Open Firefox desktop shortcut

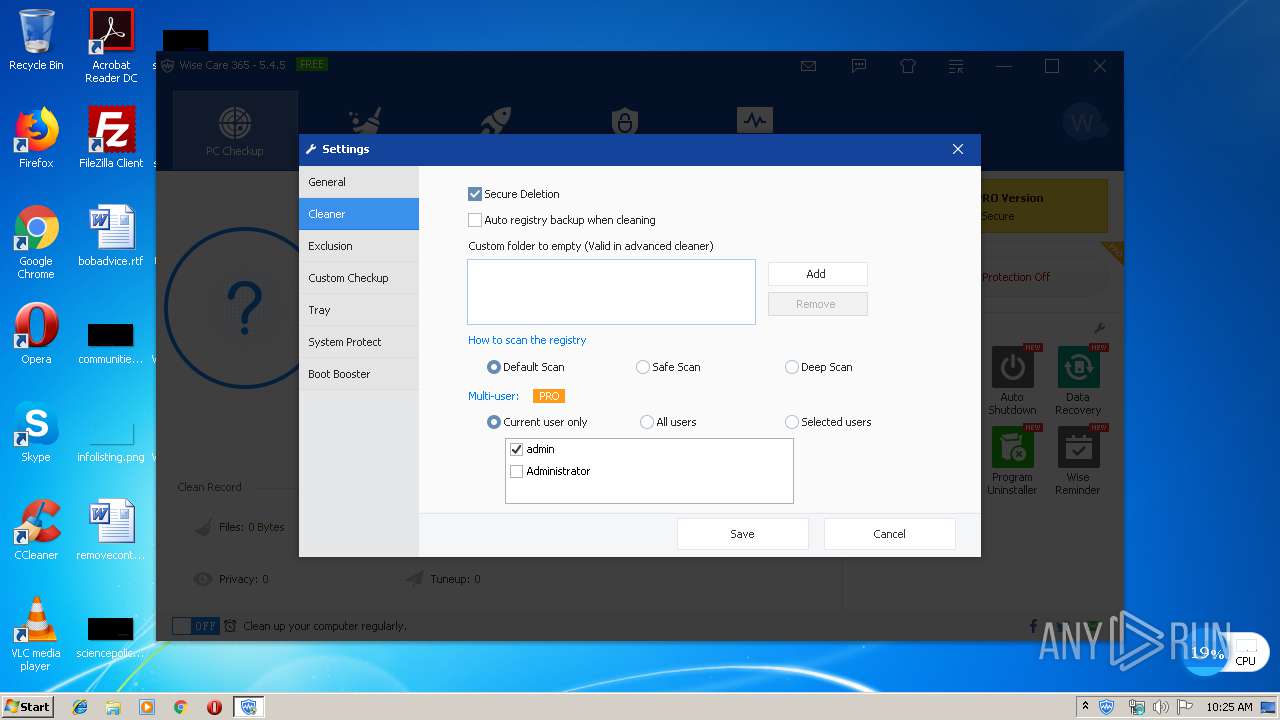pyautogui.click(x=36, y=138)
